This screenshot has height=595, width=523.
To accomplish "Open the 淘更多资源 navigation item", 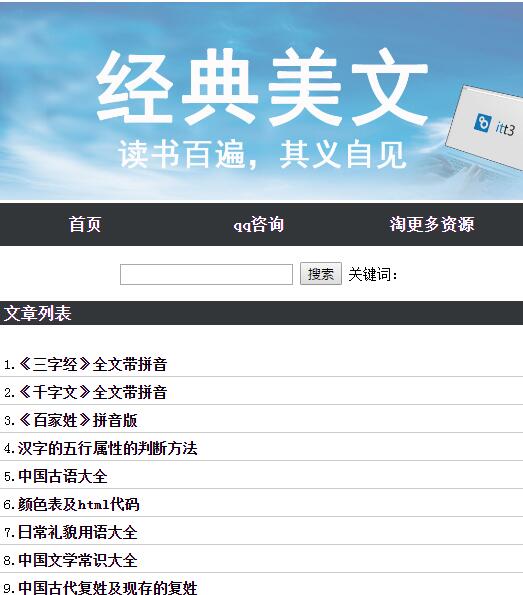I will click(x=432, y=224).
